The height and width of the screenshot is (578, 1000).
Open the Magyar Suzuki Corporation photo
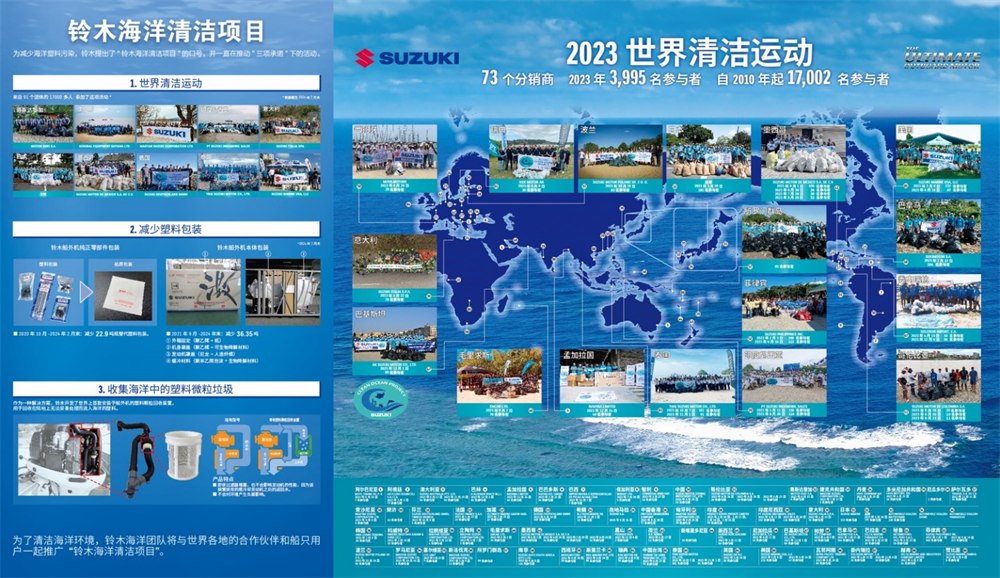pyautogui.click(x=166, y=124)
